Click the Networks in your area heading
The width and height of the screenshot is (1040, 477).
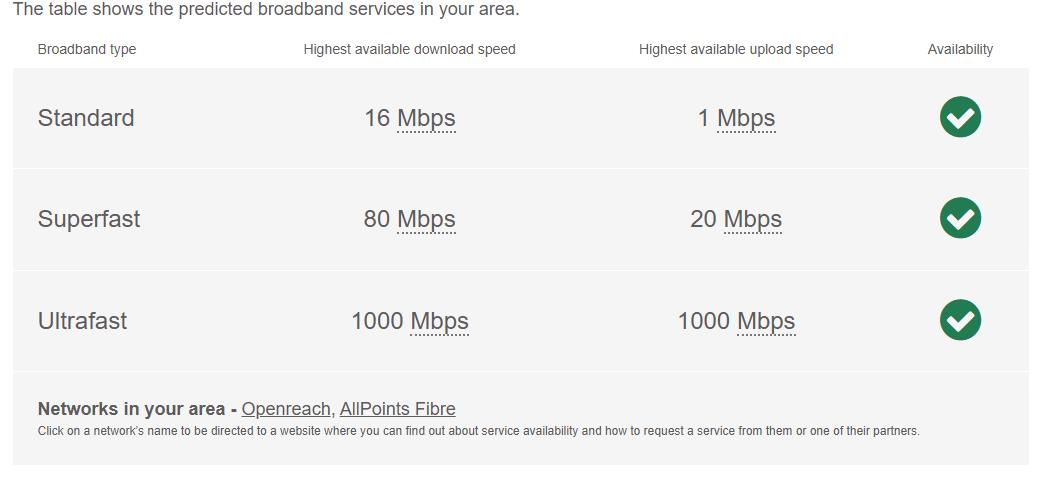click(x=131, y=409)
